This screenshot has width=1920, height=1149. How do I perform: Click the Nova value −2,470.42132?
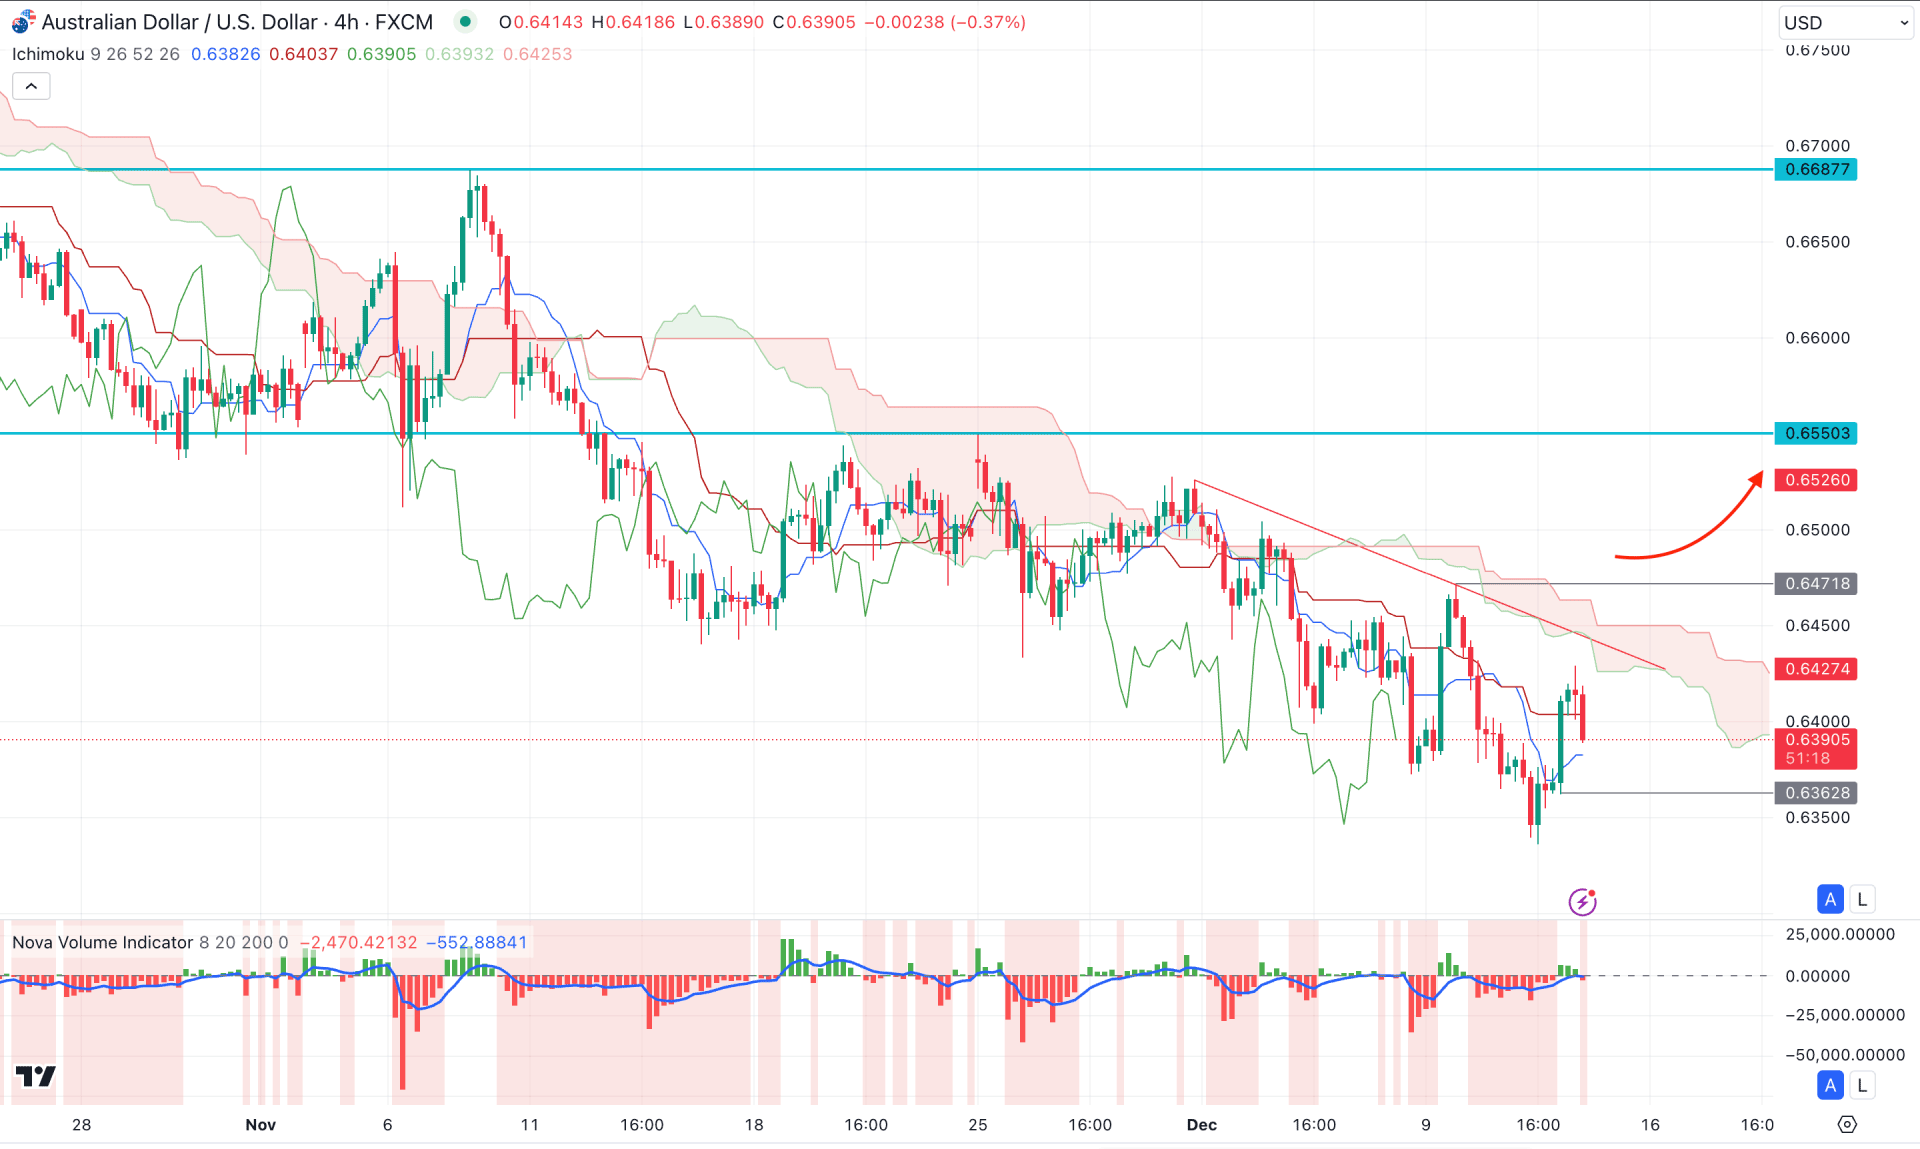(358, 942)
